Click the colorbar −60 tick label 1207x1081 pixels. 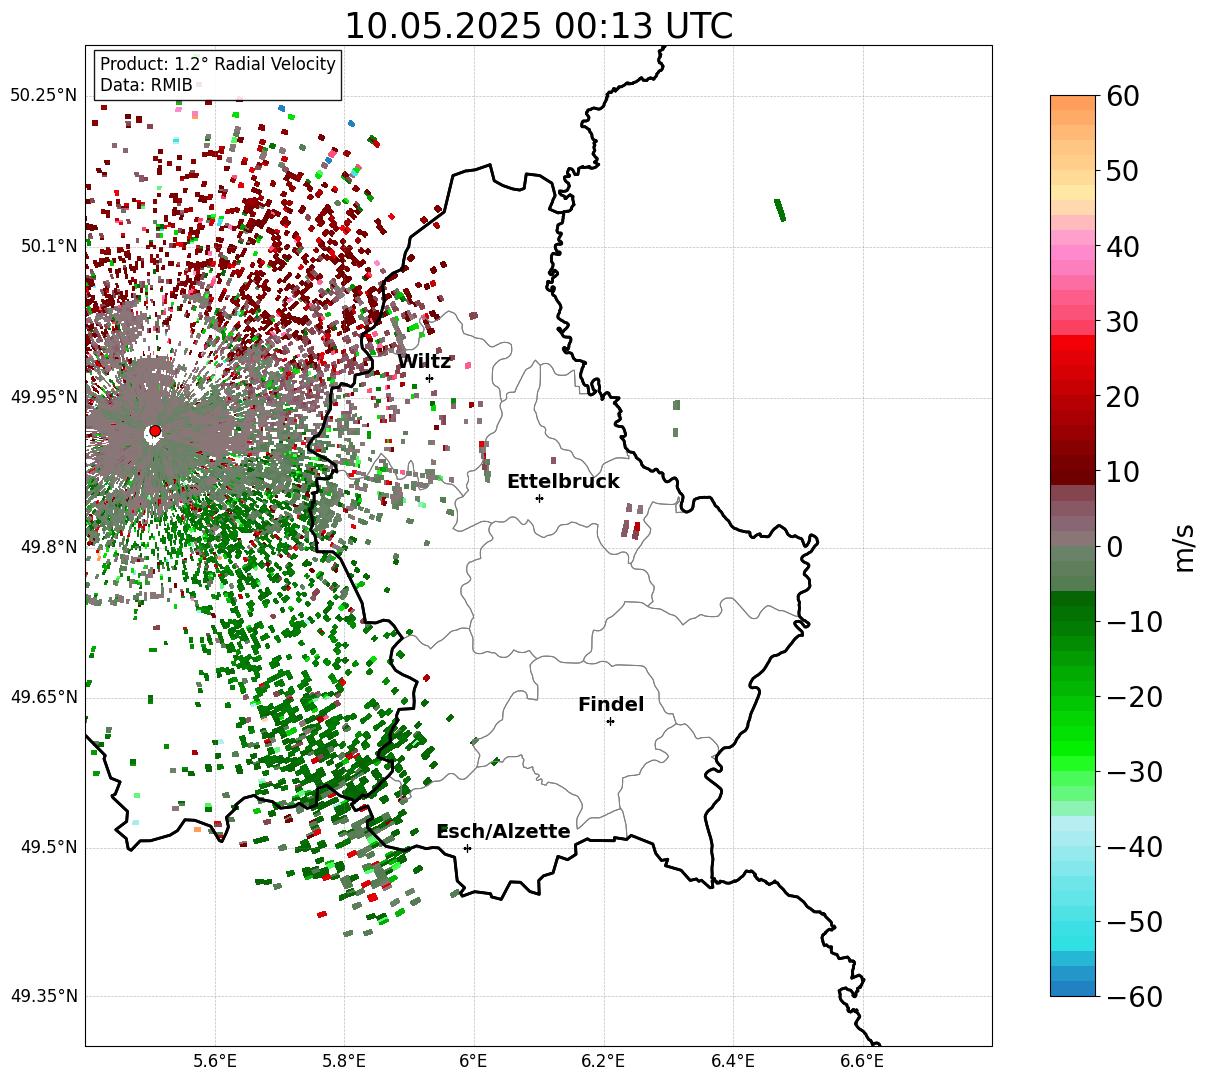[1133, 996]
